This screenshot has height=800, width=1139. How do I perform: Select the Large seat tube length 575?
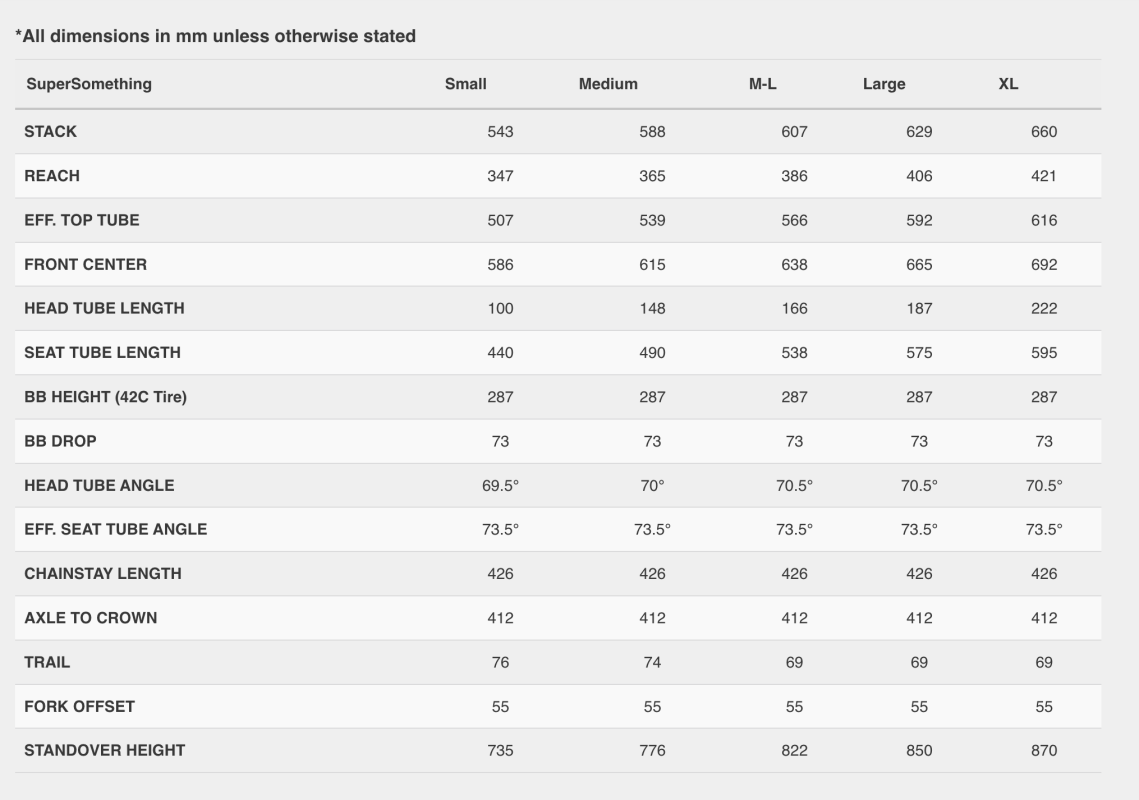(919, 353)
